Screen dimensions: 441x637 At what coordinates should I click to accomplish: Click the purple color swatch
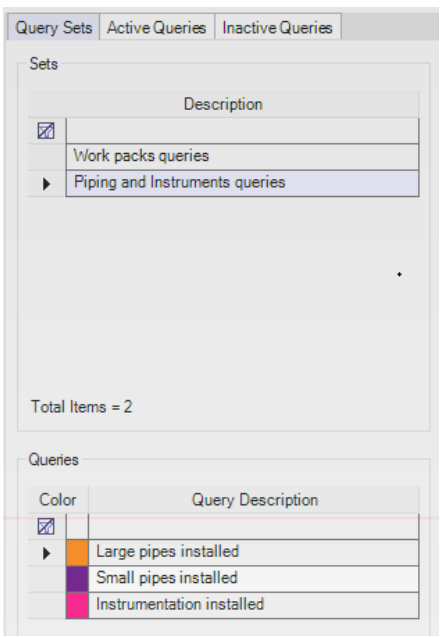[x=77, y=579]
